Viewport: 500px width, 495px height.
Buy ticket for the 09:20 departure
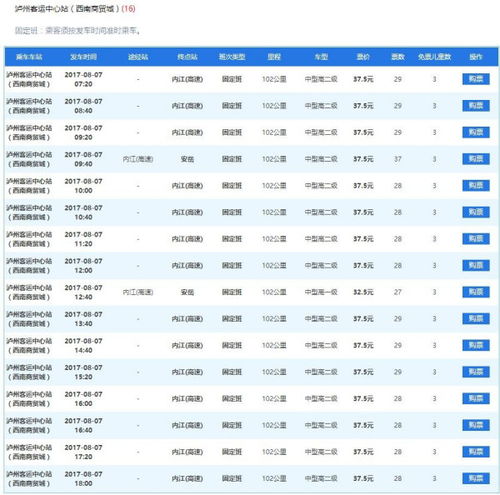[476, 133]
